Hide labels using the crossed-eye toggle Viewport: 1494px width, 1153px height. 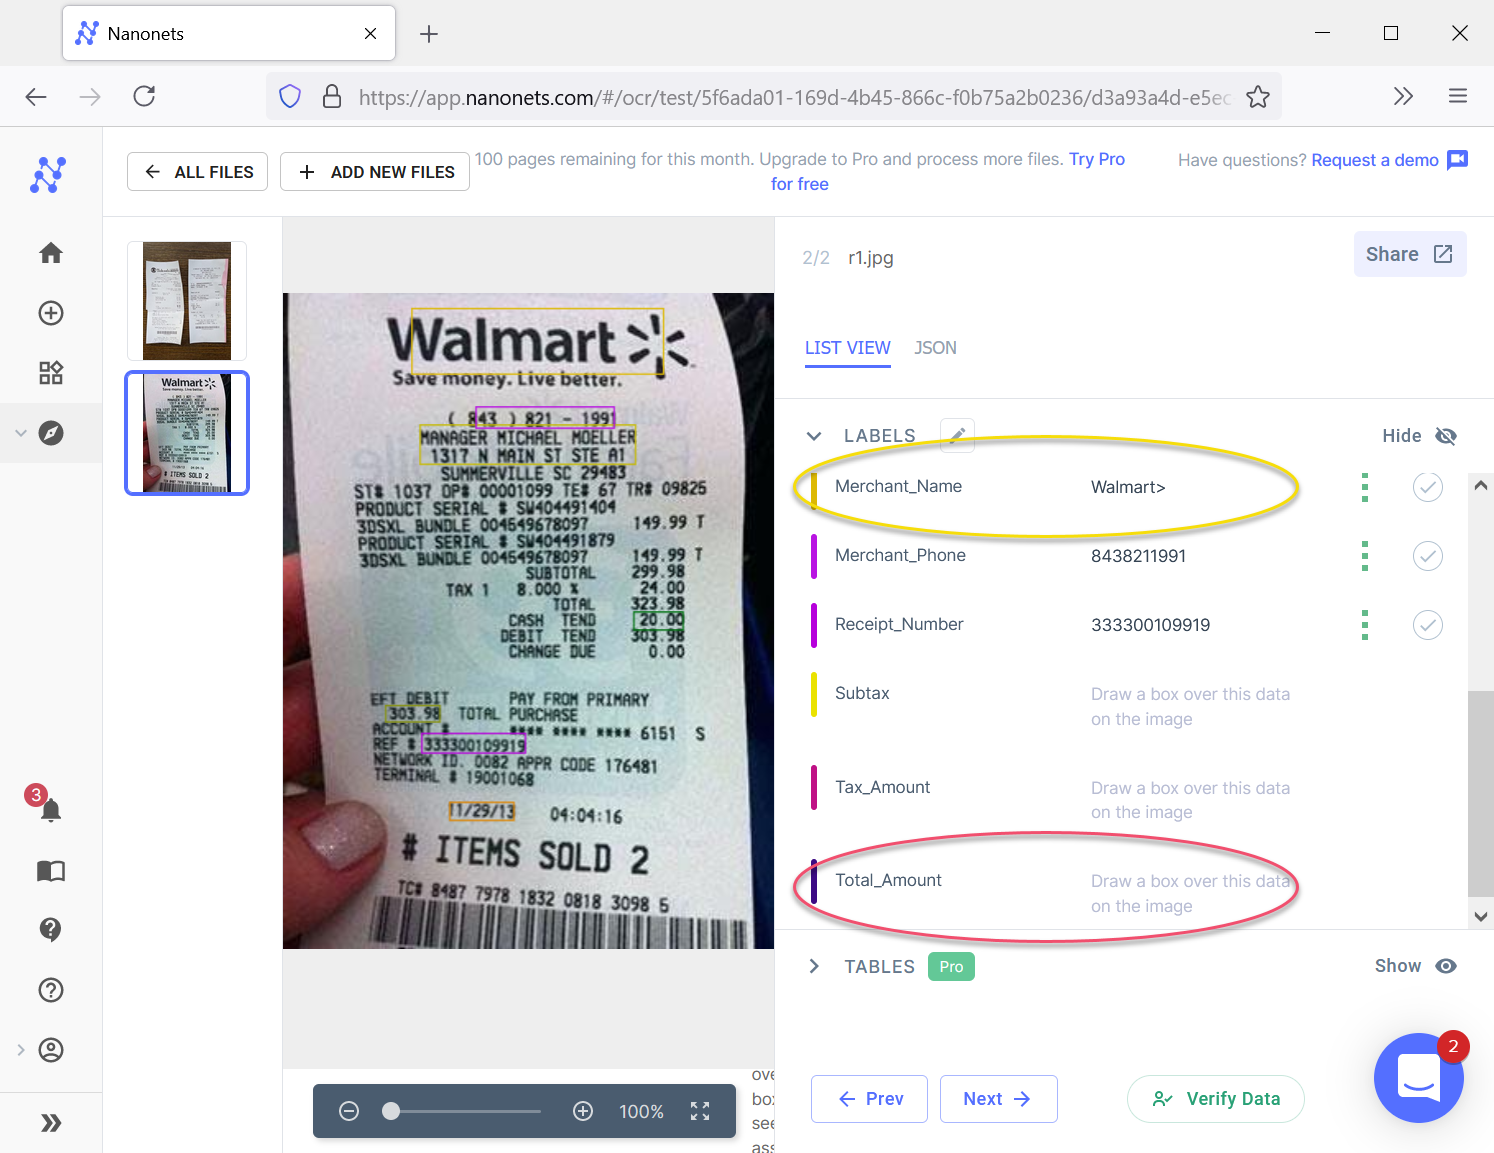(x=1445, y=436)
